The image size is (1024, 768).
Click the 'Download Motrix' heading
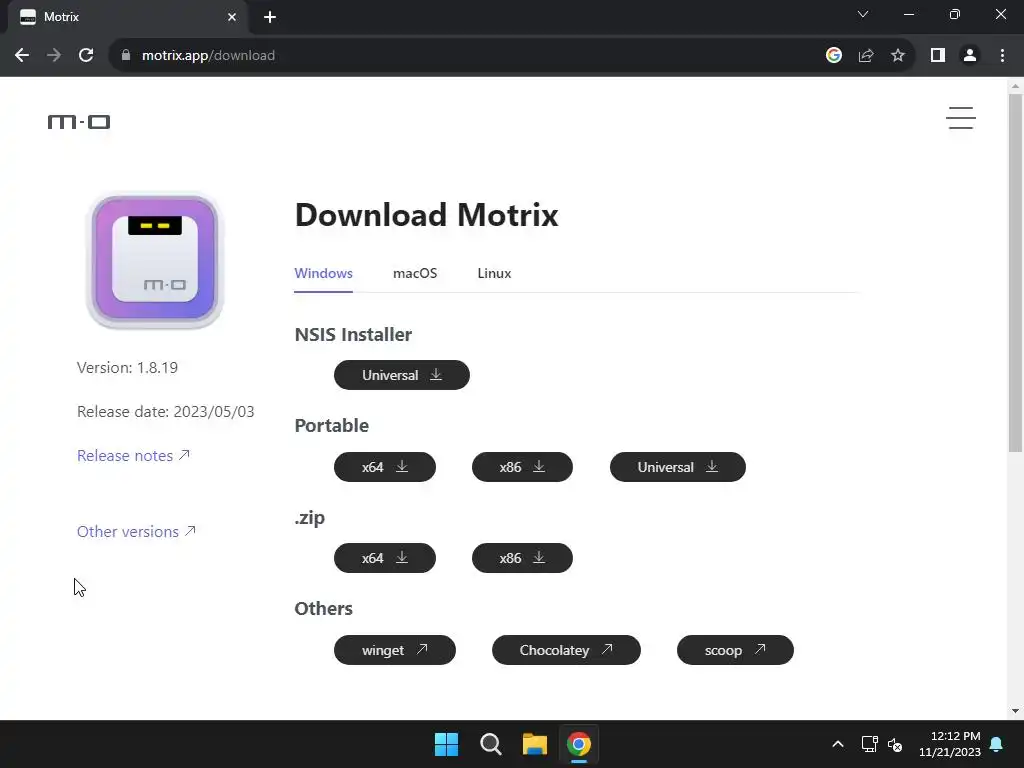click(x=426, y=215)
